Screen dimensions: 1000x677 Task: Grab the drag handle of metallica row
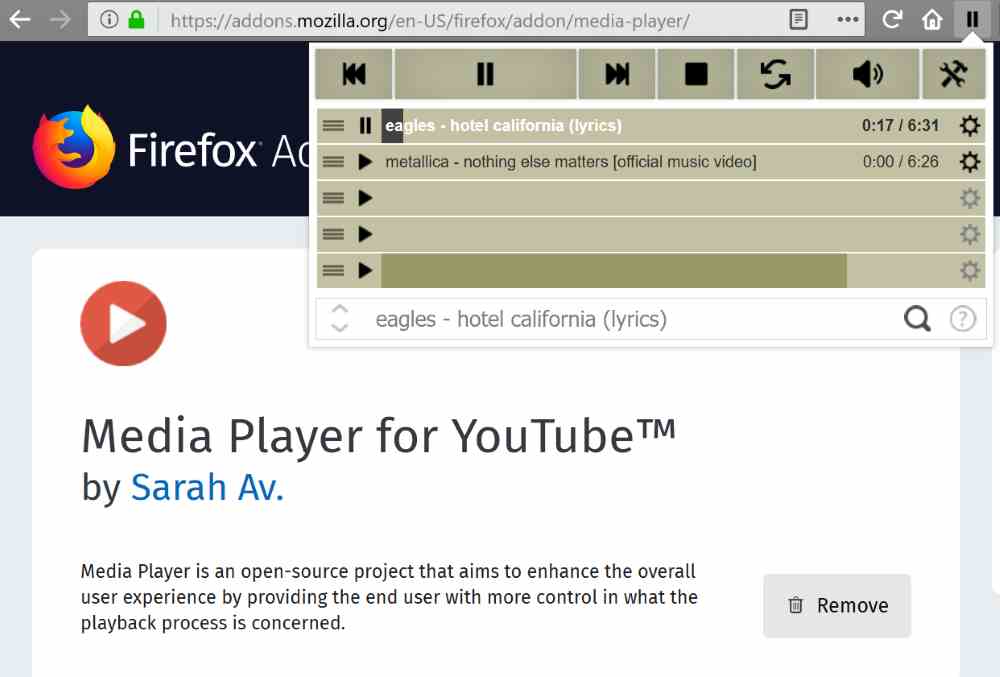click(333, 162)
